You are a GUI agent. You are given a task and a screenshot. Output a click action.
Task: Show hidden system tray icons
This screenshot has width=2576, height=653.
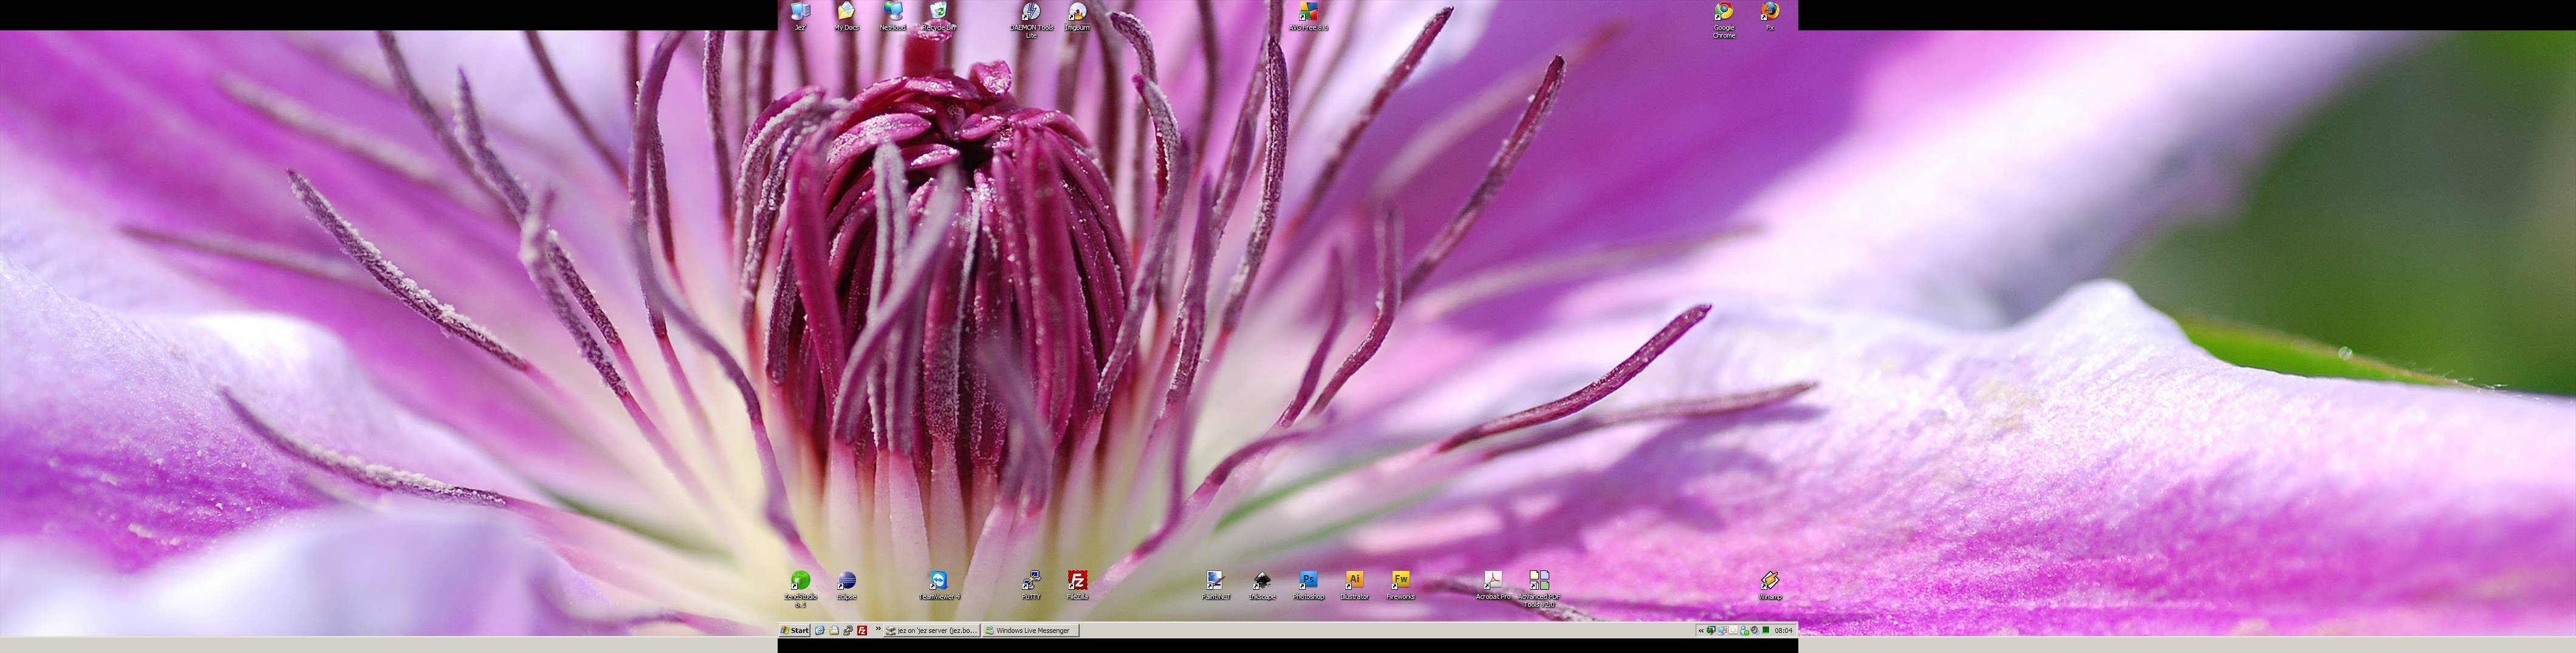pos(1700,630)
